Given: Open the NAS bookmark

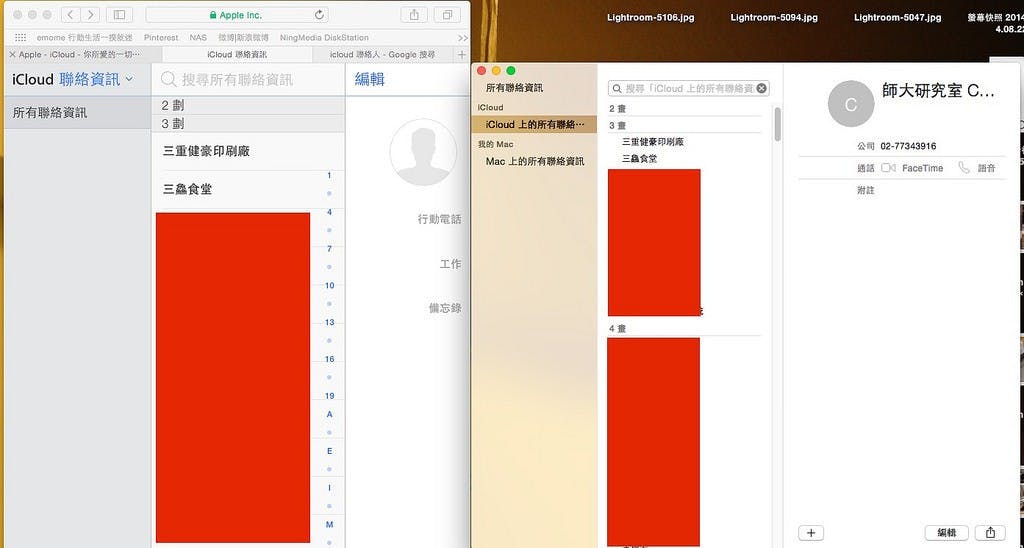Looking at the screenshot, I should pyautogui.click(x=198, y=38).
